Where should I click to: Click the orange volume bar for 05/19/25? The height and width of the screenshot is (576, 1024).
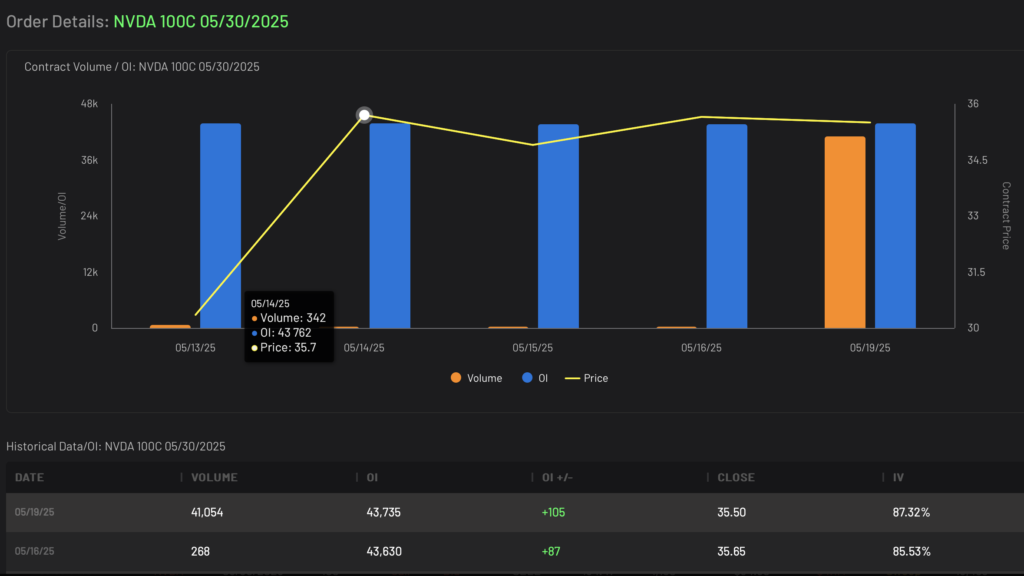tap(844, 232)
